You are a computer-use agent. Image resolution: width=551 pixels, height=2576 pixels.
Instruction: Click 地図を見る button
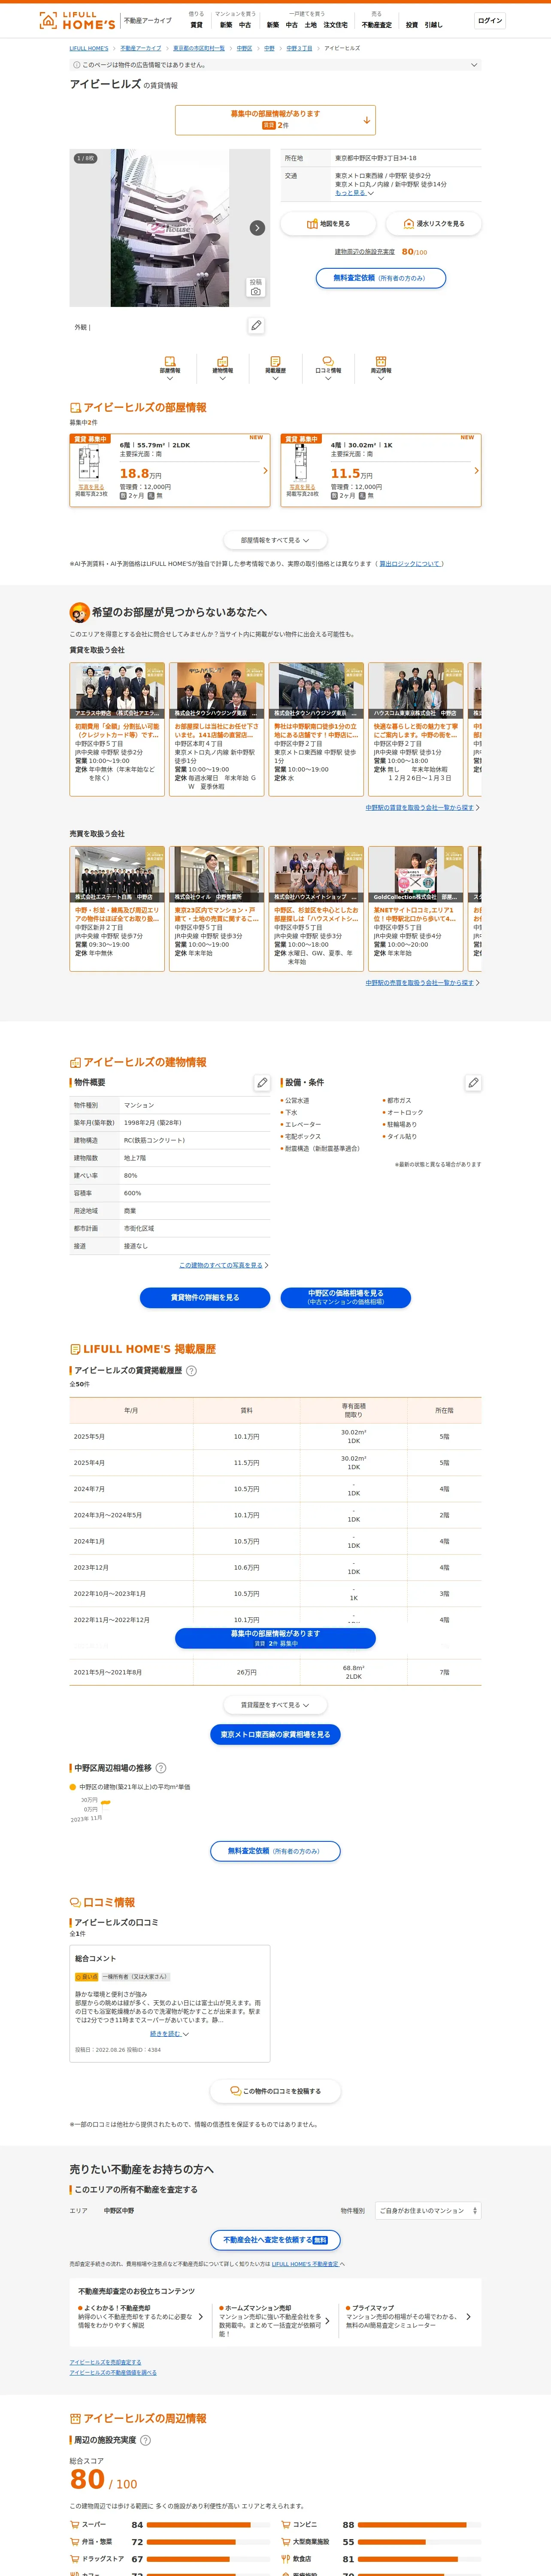pyautogui.click(x=328, y=224)
